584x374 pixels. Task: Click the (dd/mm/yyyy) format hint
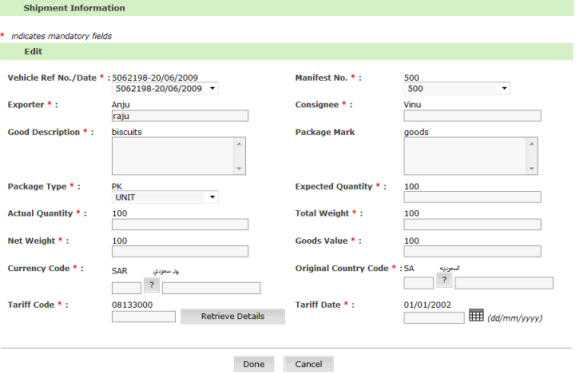515,318
